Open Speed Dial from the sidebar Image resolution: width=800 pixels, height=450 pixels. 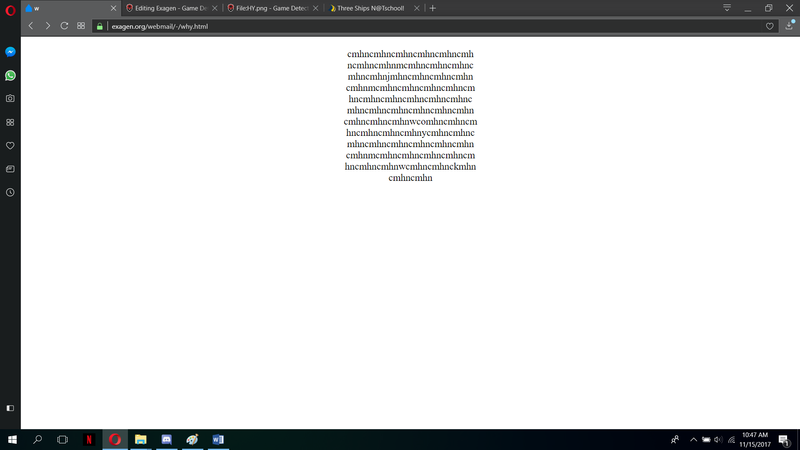click(10, 122)
